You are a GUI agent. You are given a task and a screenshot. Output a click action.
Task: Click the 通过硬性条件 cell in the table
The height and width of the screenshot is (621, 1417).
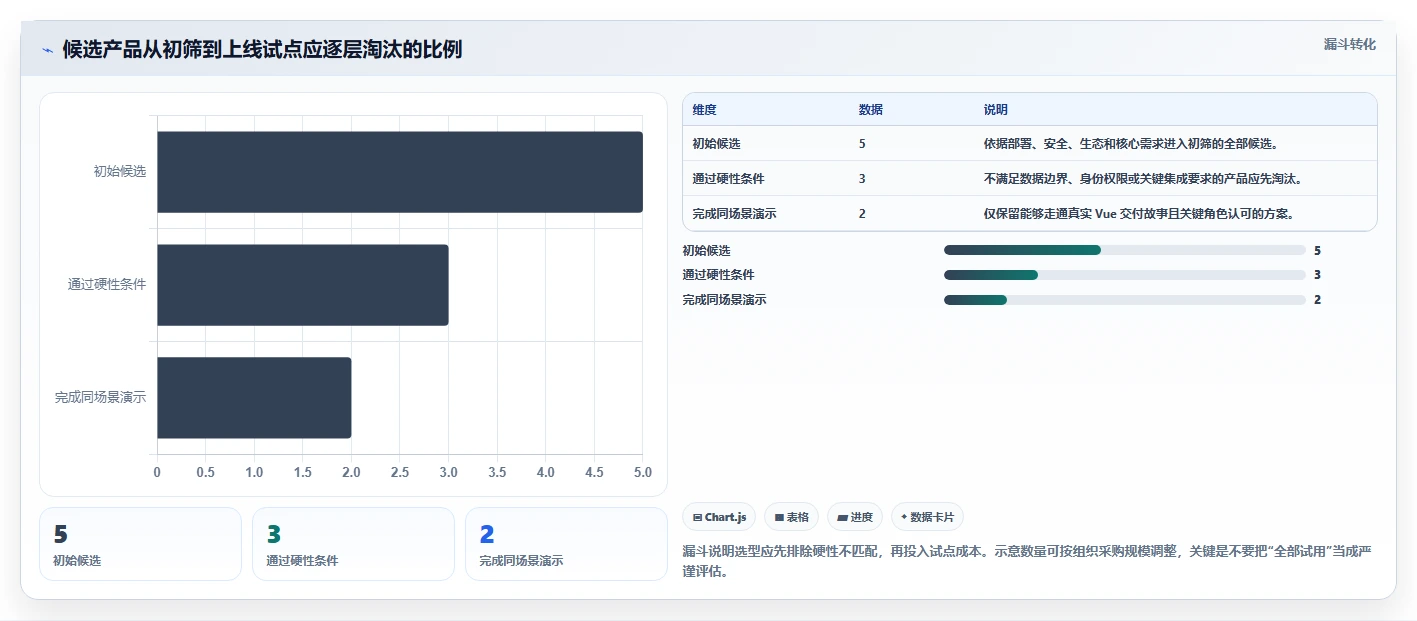point(729,179)
